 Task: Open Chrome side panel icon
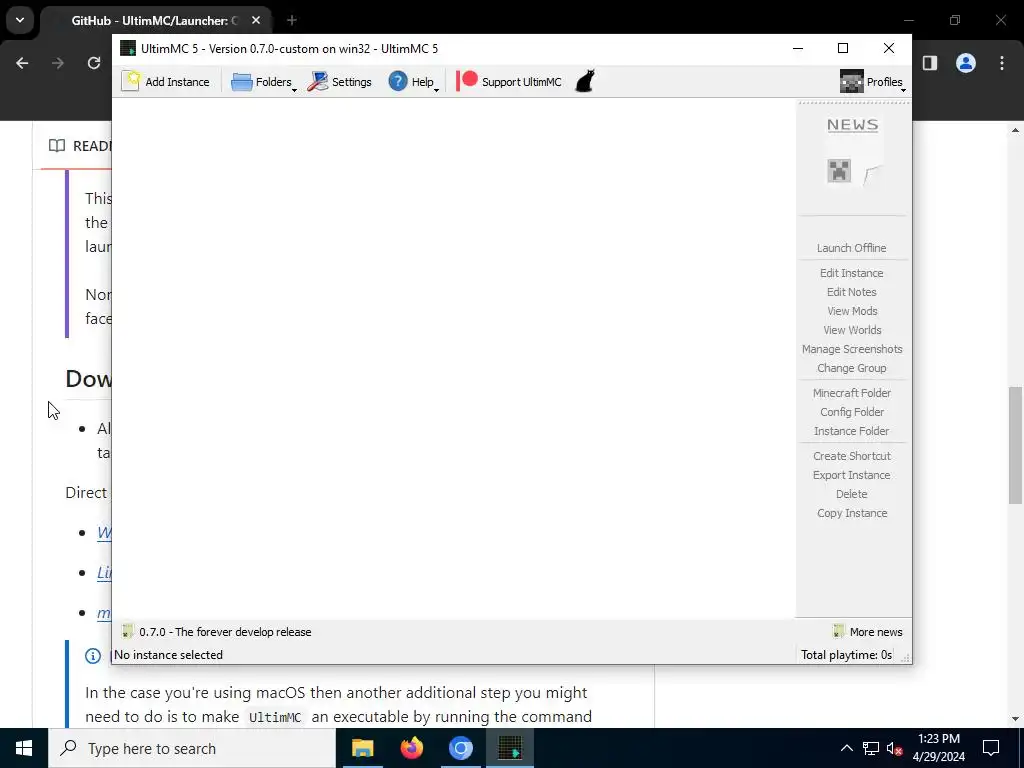pos(930,63)
